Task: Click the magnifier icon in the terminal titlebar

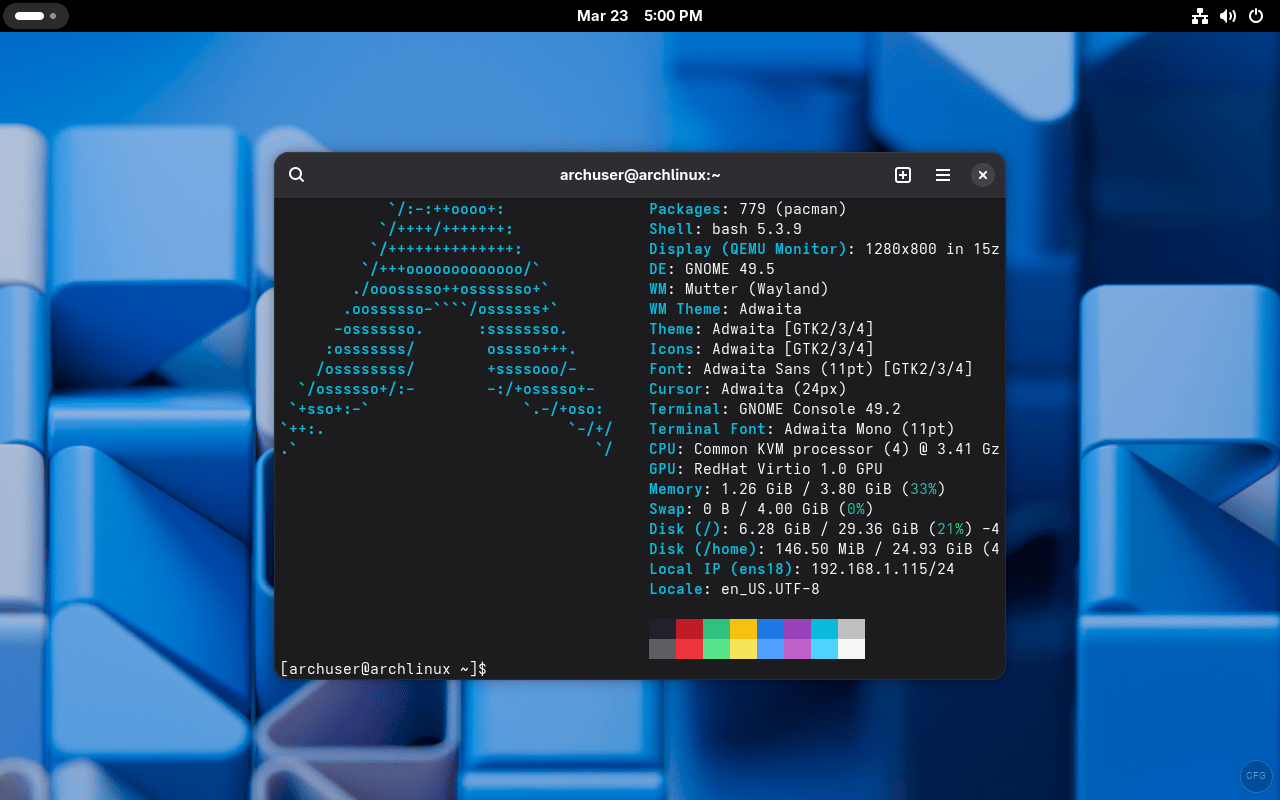Action: pyautogui.click(x=296, y=174)
